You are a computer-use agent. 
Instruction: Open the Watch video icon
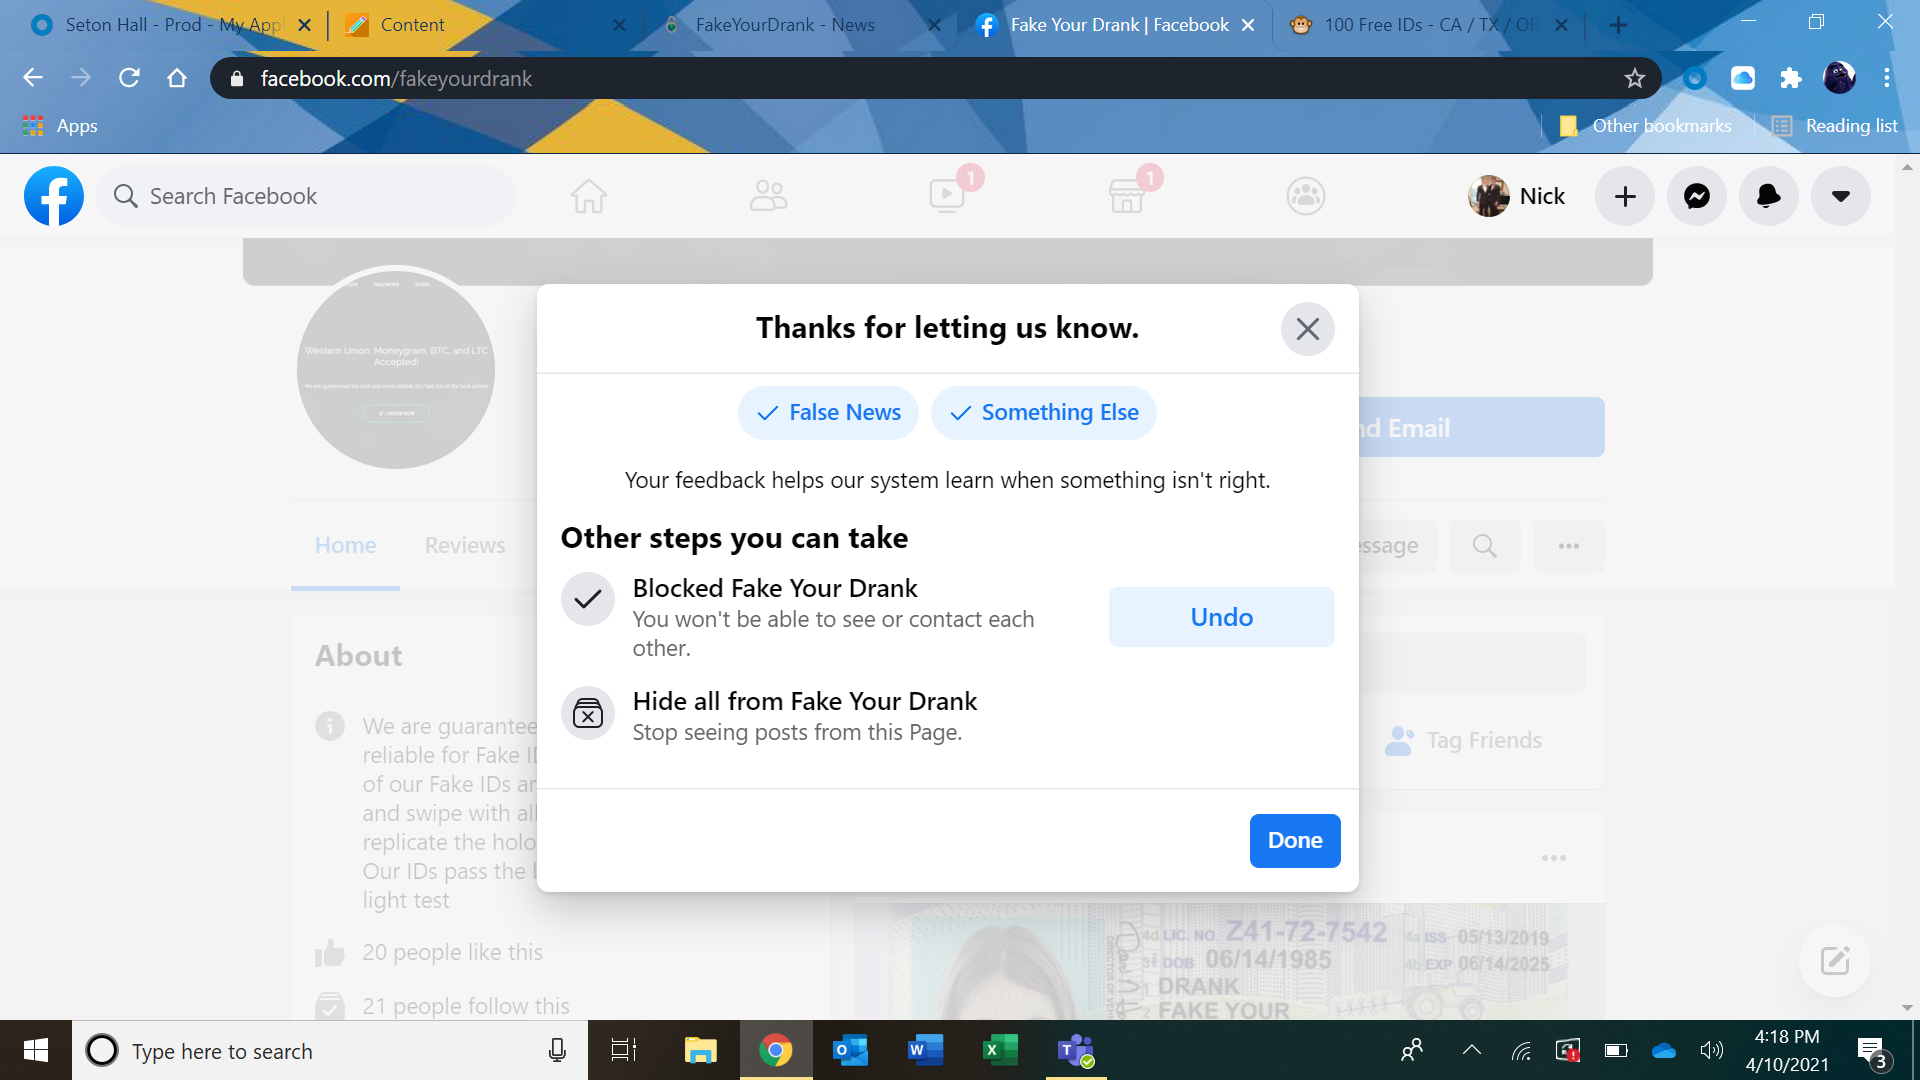[x=947, y=196]
